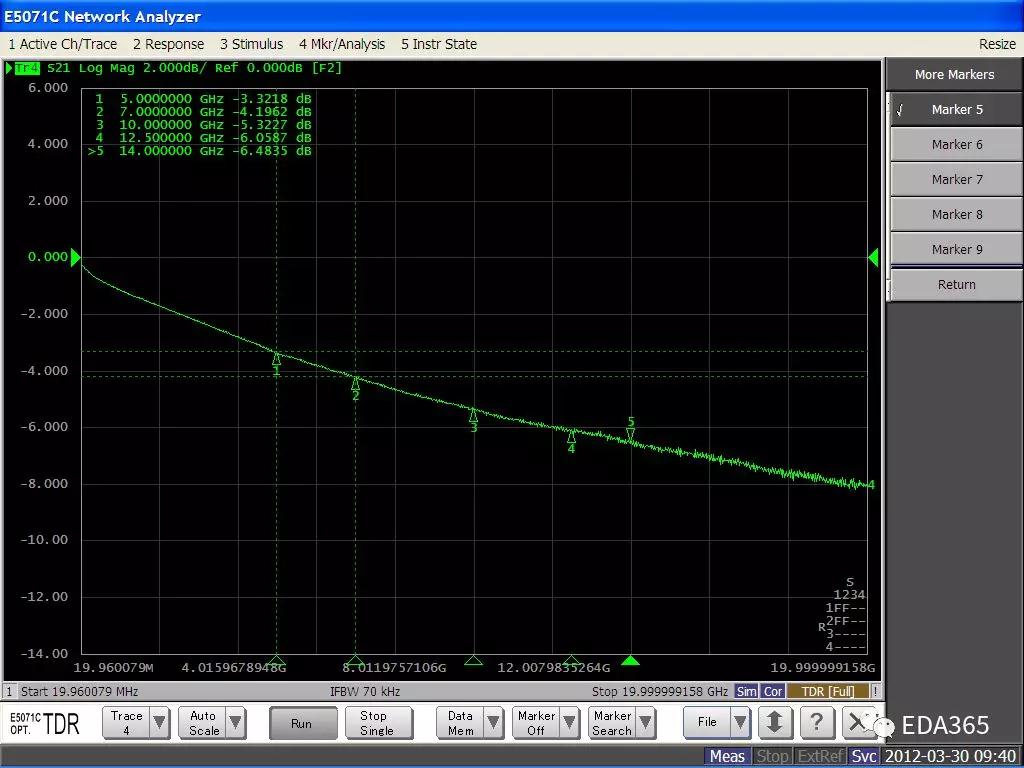The width and height of the screenshot is (1024, 768).
Task: Turn on Marker 8
Action: (x=955, y=215)
